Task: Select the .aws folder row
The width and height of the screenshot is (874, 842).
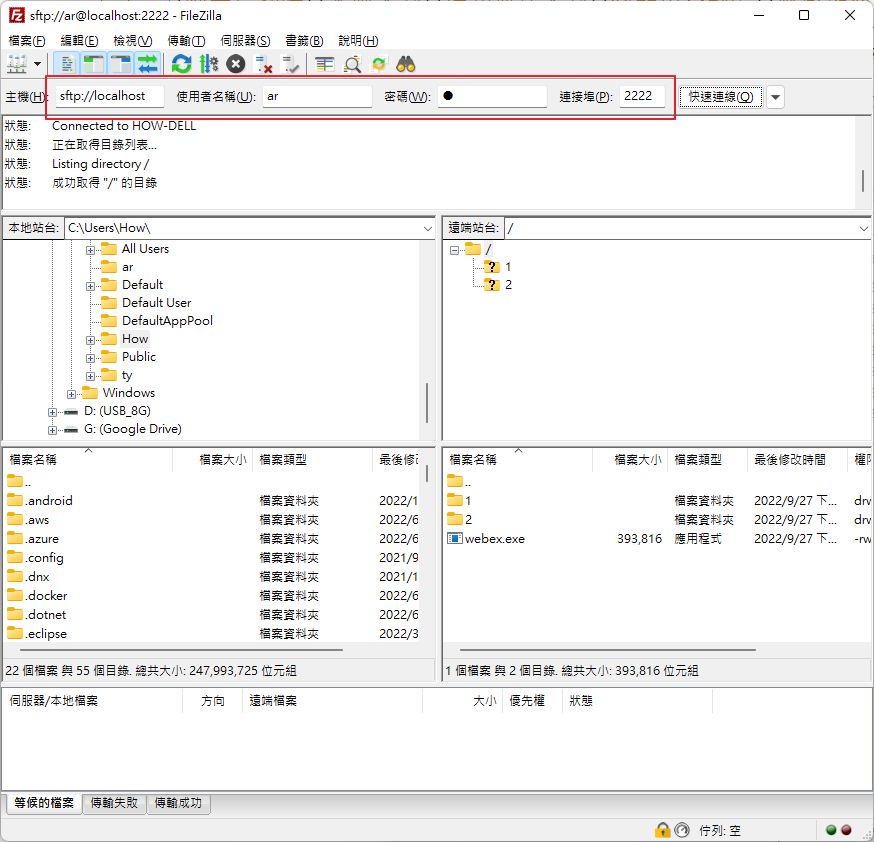Action: [x=212, y=519]
